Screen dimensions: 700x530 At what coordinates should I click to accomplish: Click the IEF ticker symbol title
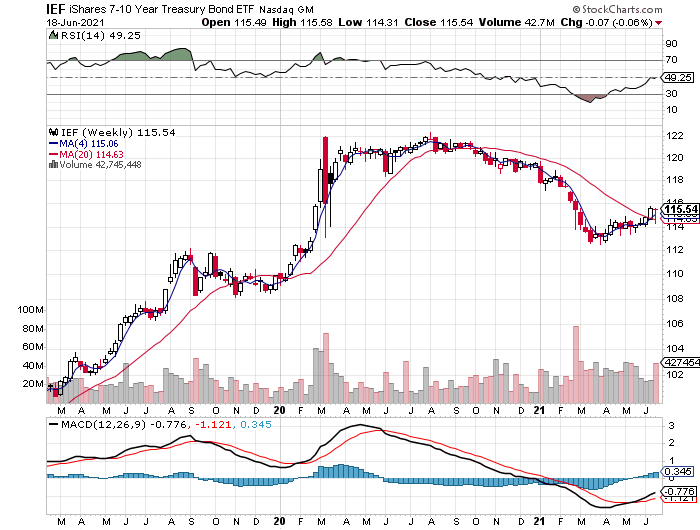tap(56, 9)
